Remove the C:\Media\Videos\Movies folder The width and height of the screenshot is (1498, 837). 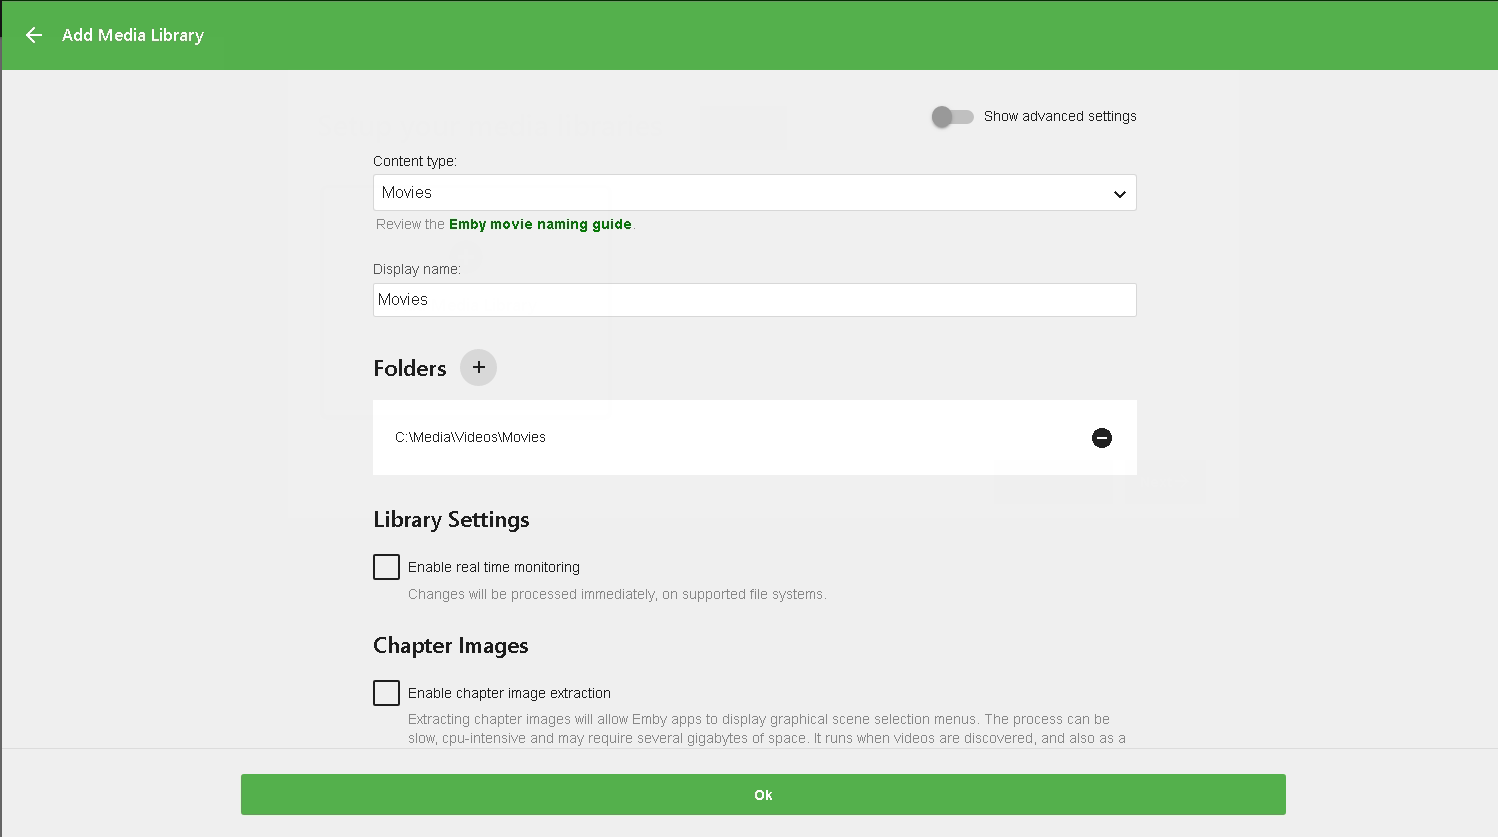(x=1101, y=438)
